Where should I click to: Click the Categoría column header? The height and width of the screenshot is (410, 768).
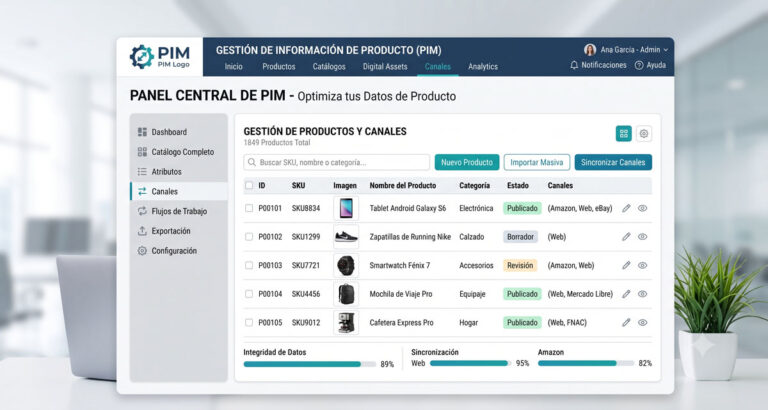[x=474, y=185]
